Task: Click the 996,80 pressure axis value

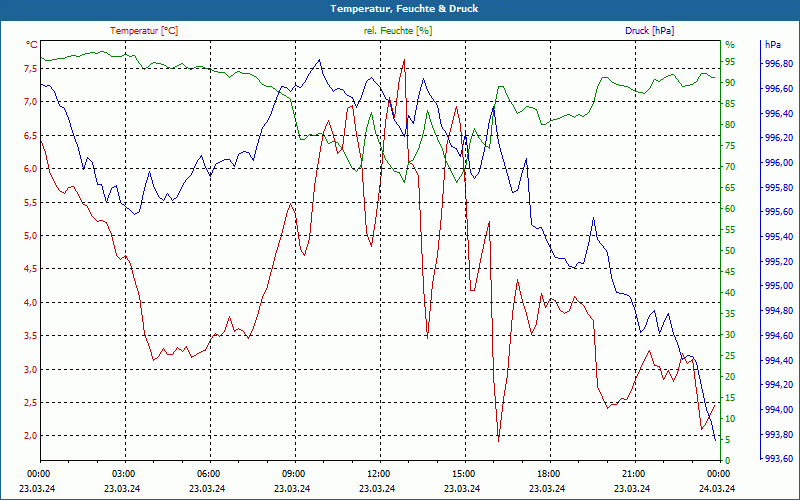Action: click(780, 64)
